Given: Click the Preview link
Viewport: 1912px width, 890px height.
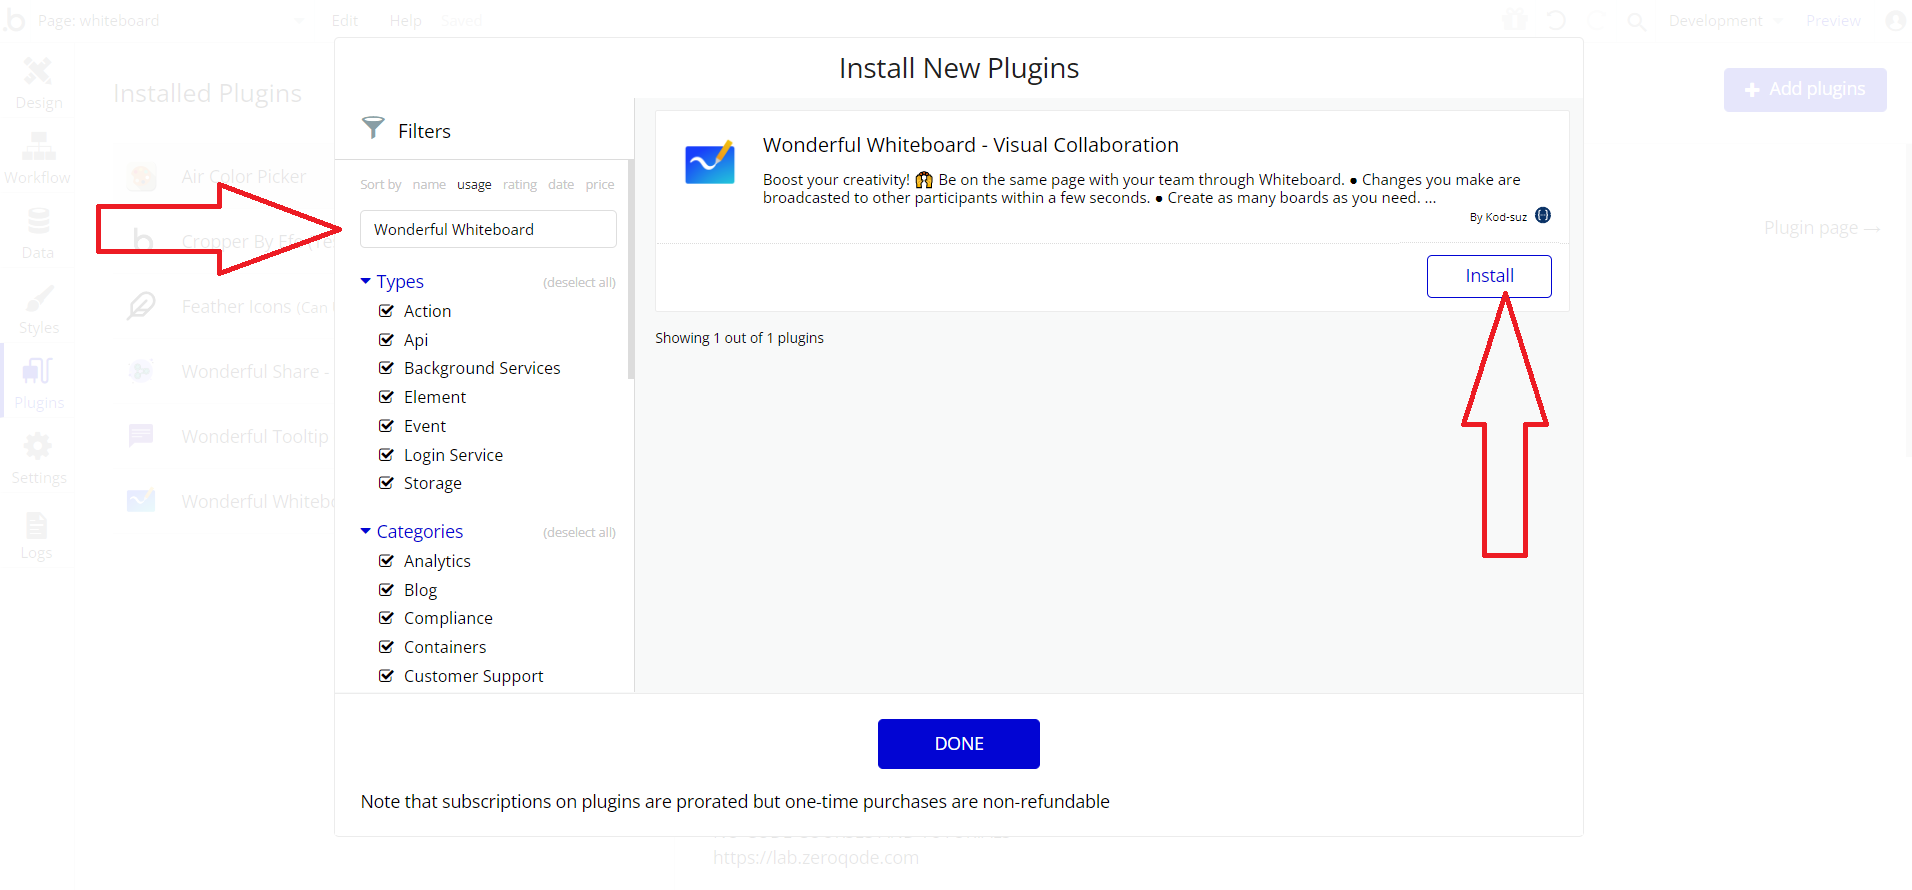Looking at the screenshot, I should 1833,21.
